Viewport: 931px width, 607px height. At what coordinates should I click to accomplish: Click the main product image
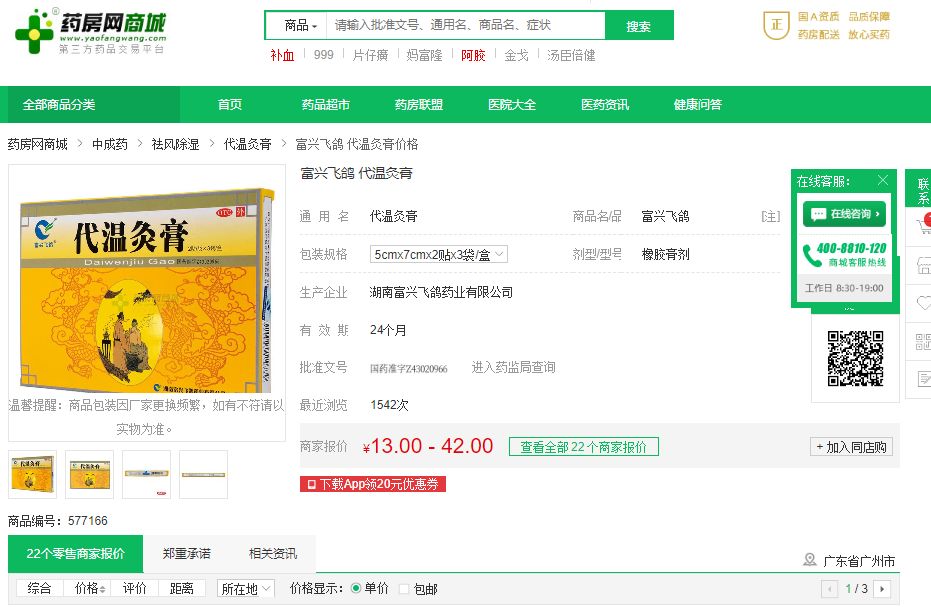[147, 290]
